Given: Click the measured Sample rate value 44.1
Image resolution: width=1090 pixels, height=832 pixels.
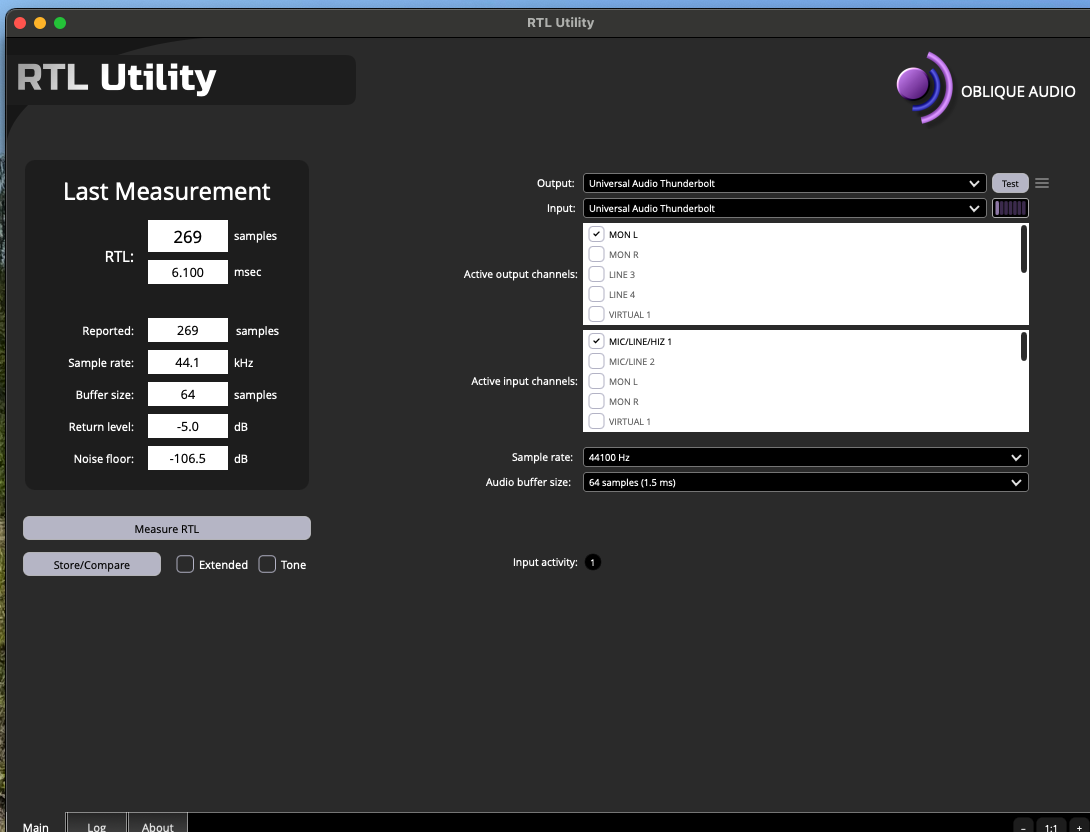Looking at the screenshot, I should (x=188, y=362).
